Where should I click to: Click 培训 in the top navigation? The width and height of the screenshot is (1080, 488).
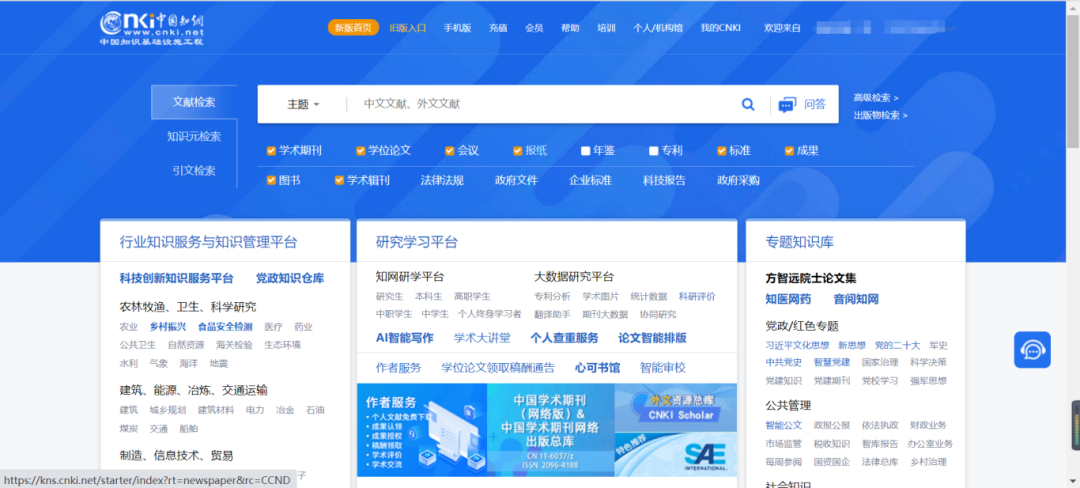tap(606, 28)
